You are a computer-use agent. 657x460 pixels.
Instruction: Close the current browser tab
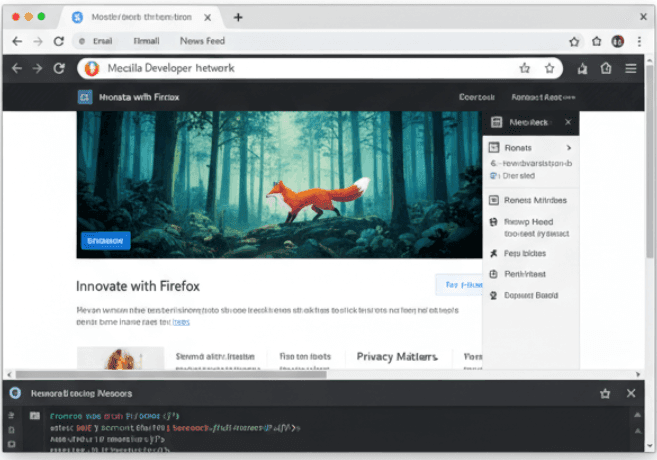click(x=207, y=17)
